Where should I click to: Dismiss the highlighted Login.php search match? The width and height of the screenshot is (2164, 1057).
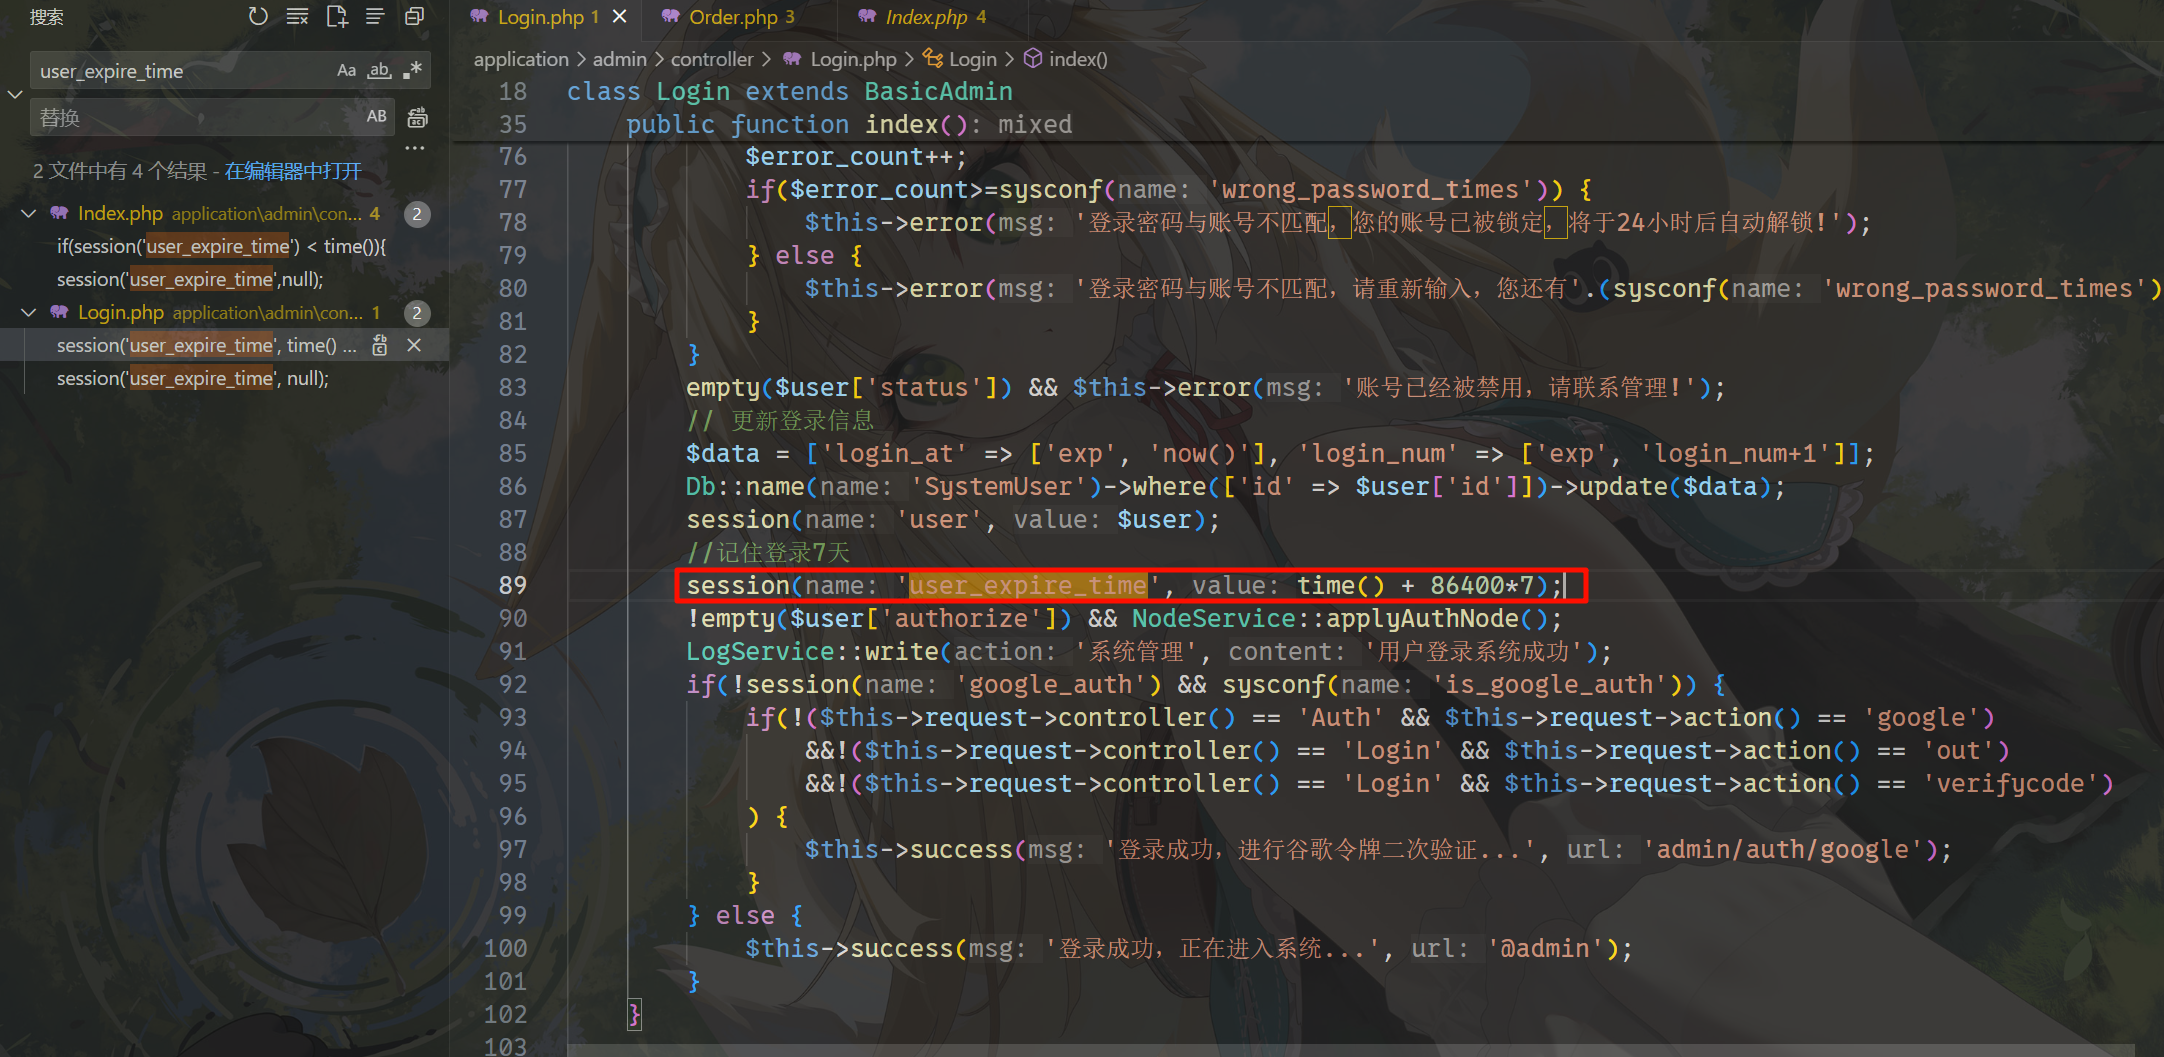tap(414, 345)
